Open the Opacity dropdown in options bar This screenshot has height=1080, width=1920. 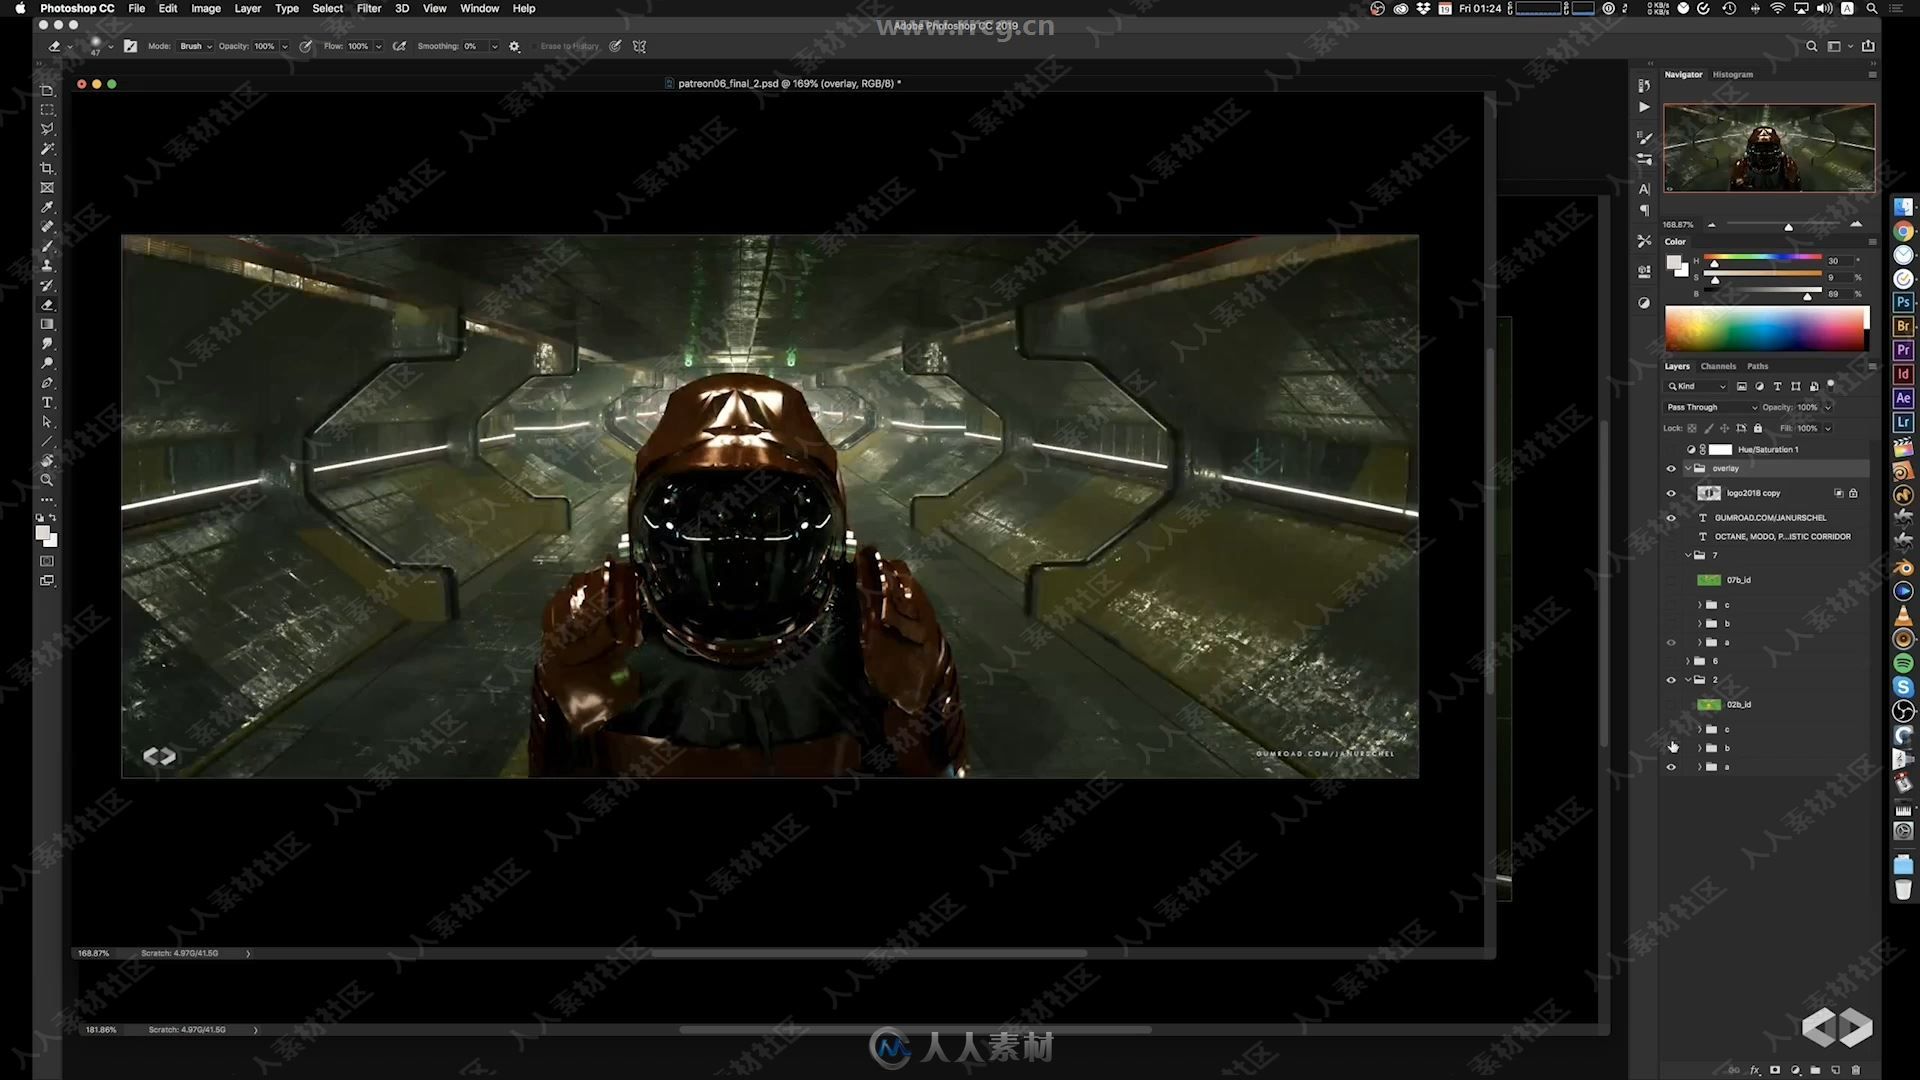click(285, 46)
